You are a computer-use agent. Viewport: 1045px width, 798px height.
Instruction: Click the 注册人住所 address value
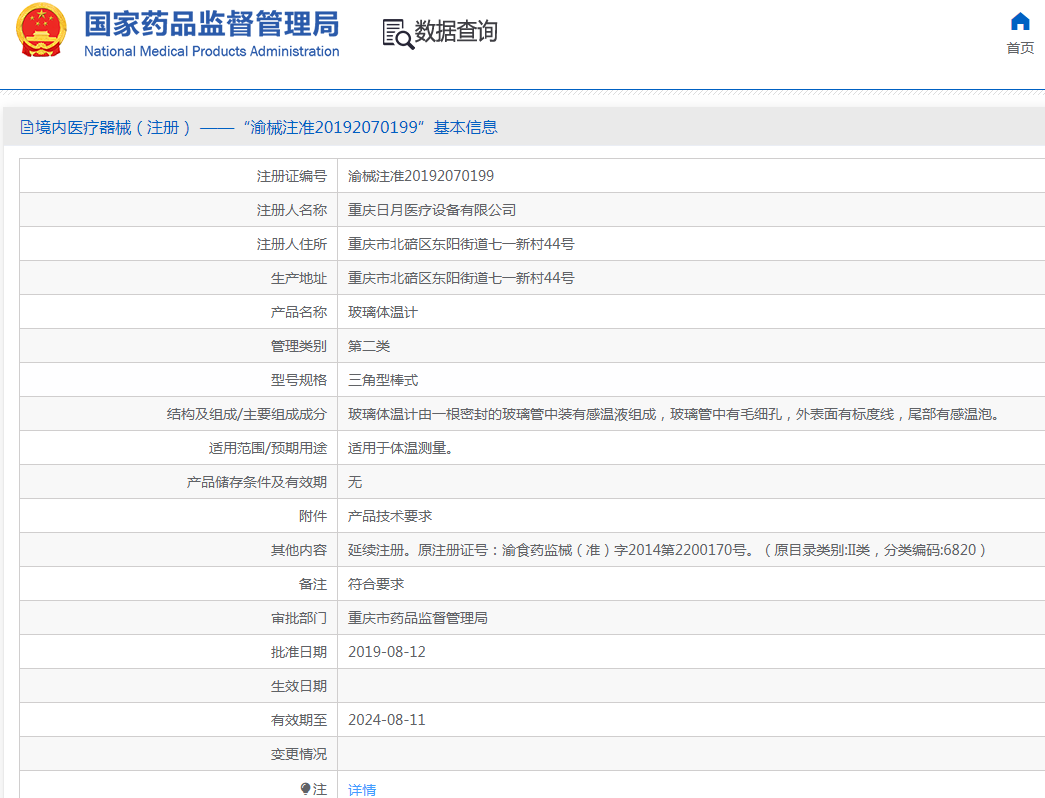[x=461, y=244]
